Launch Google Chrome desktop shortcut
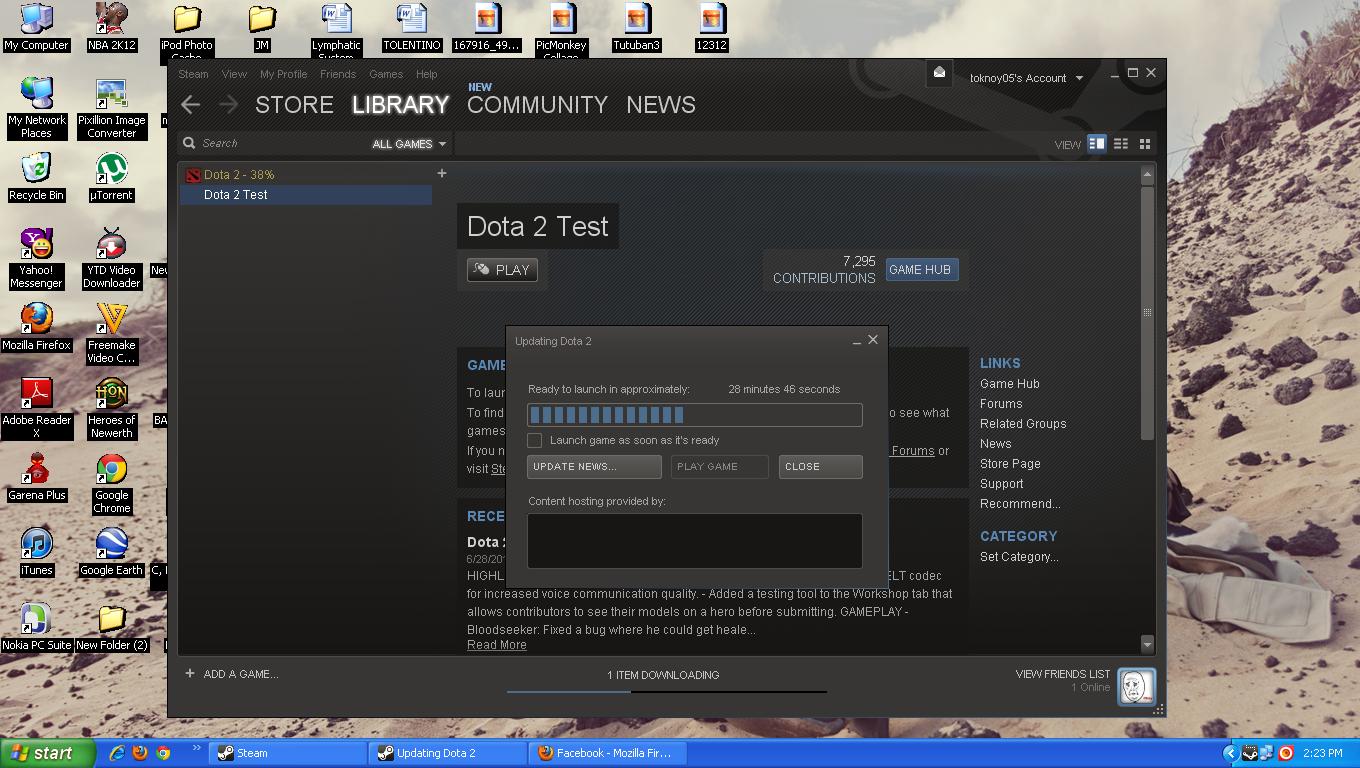The image size is (1360, 768). coord(112,483)
